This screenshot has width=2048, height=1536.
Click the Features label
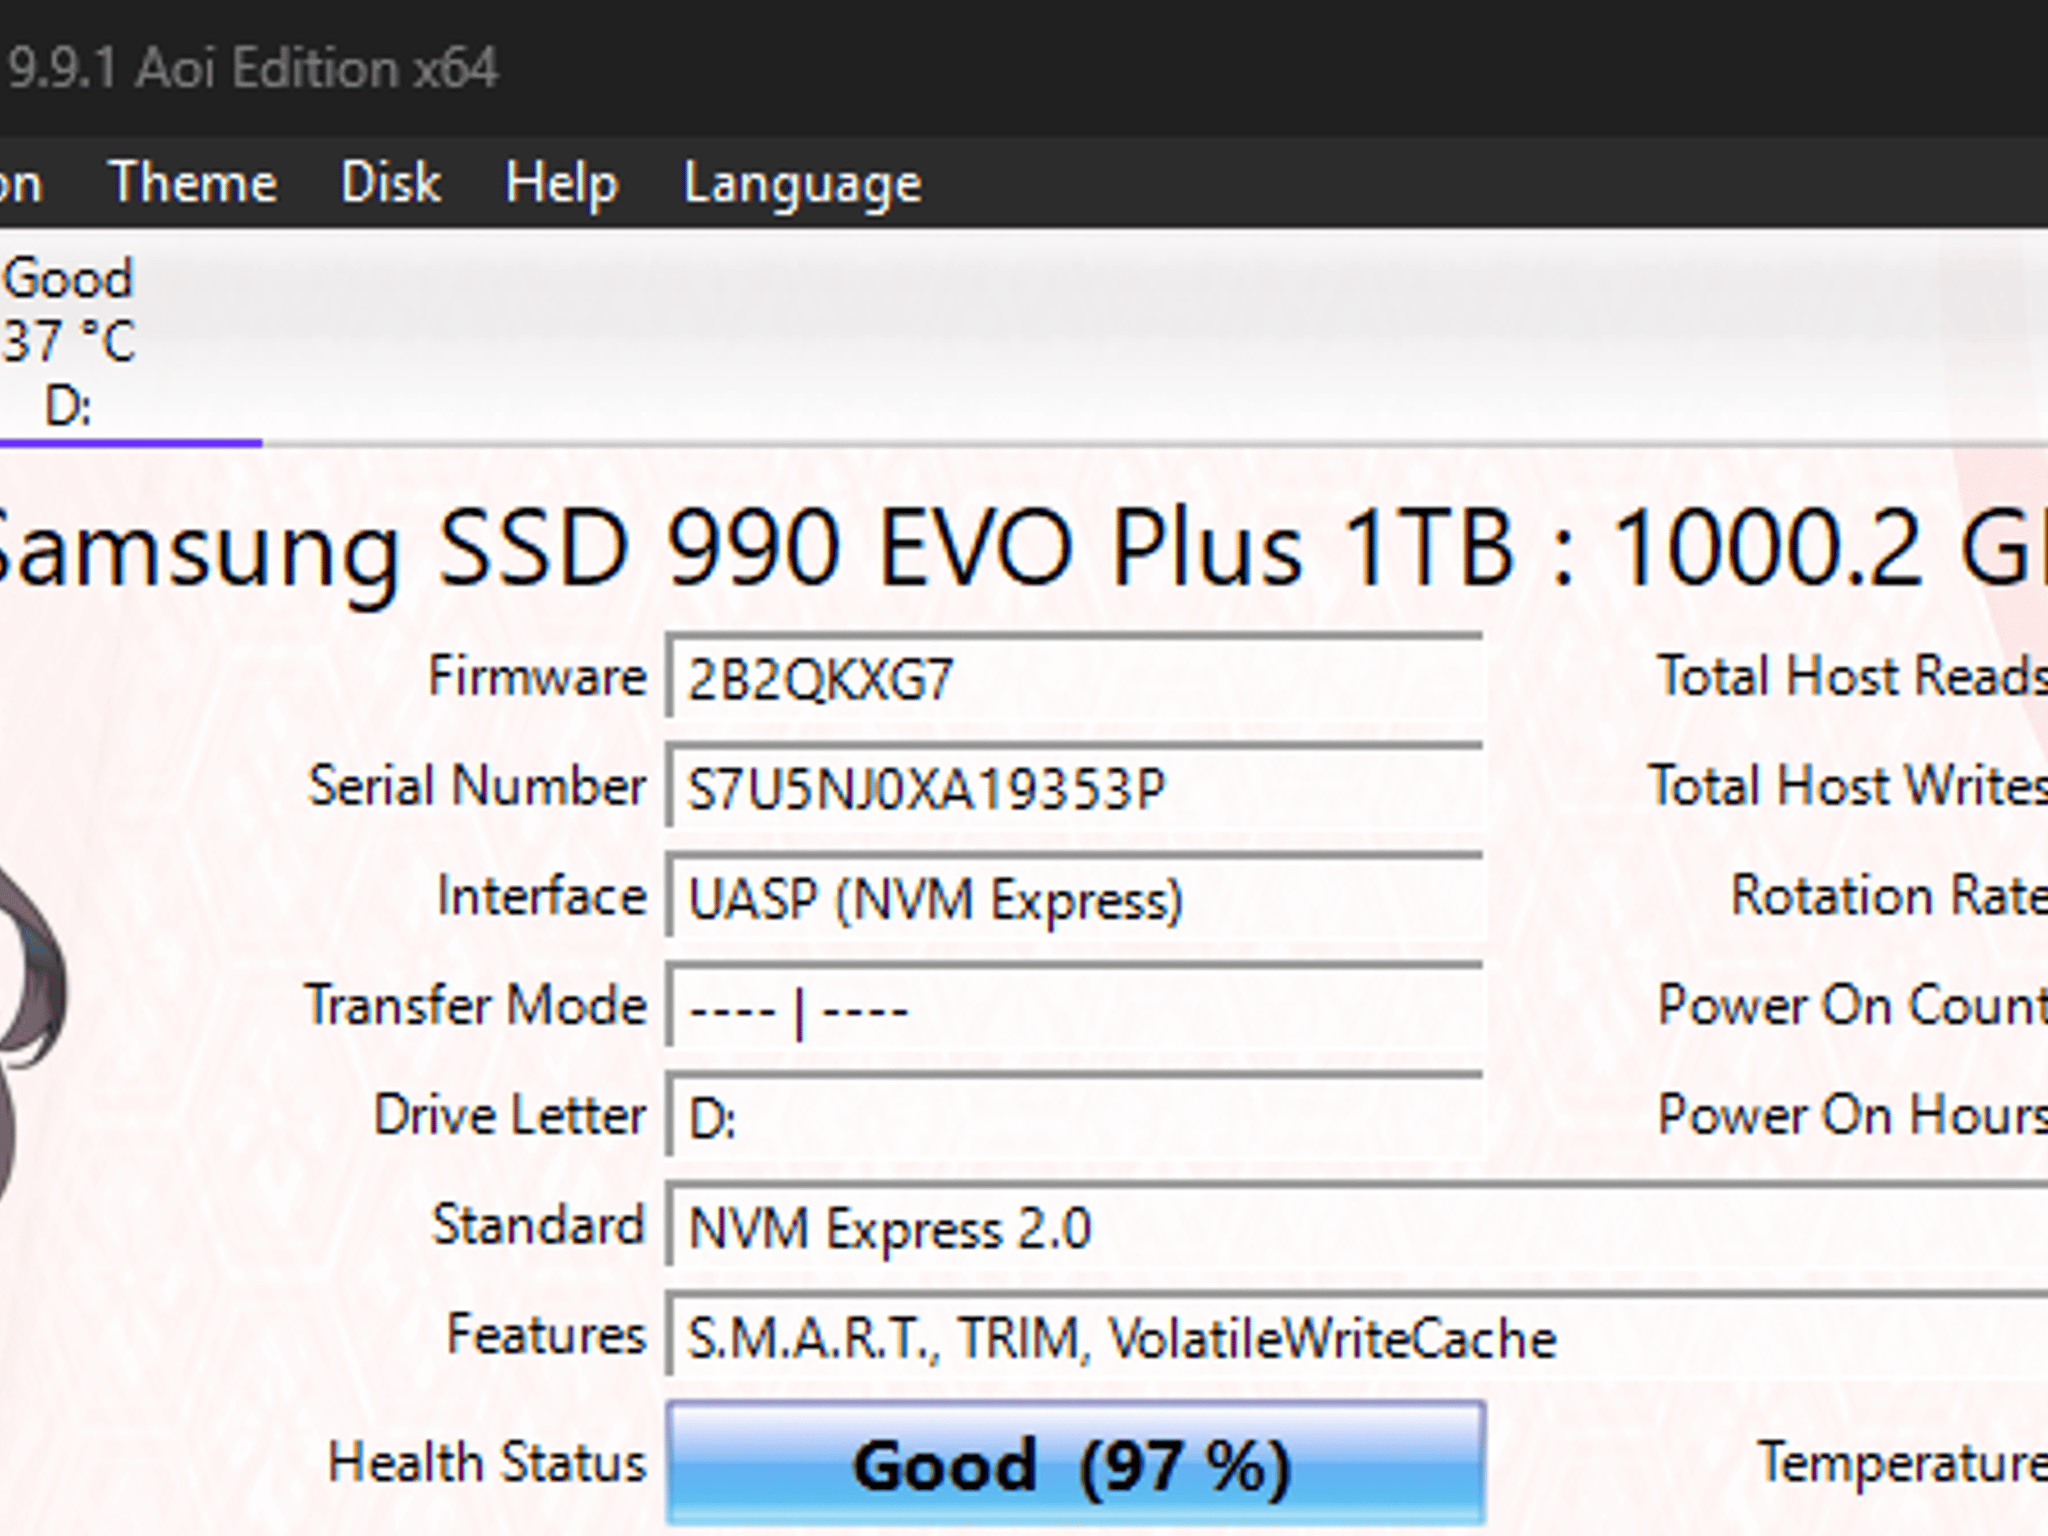pos(546,1335)
